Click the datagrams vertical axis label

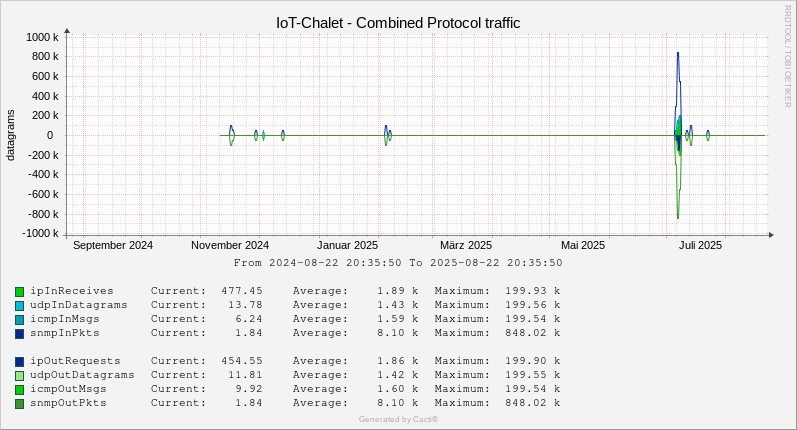[10, 135]
